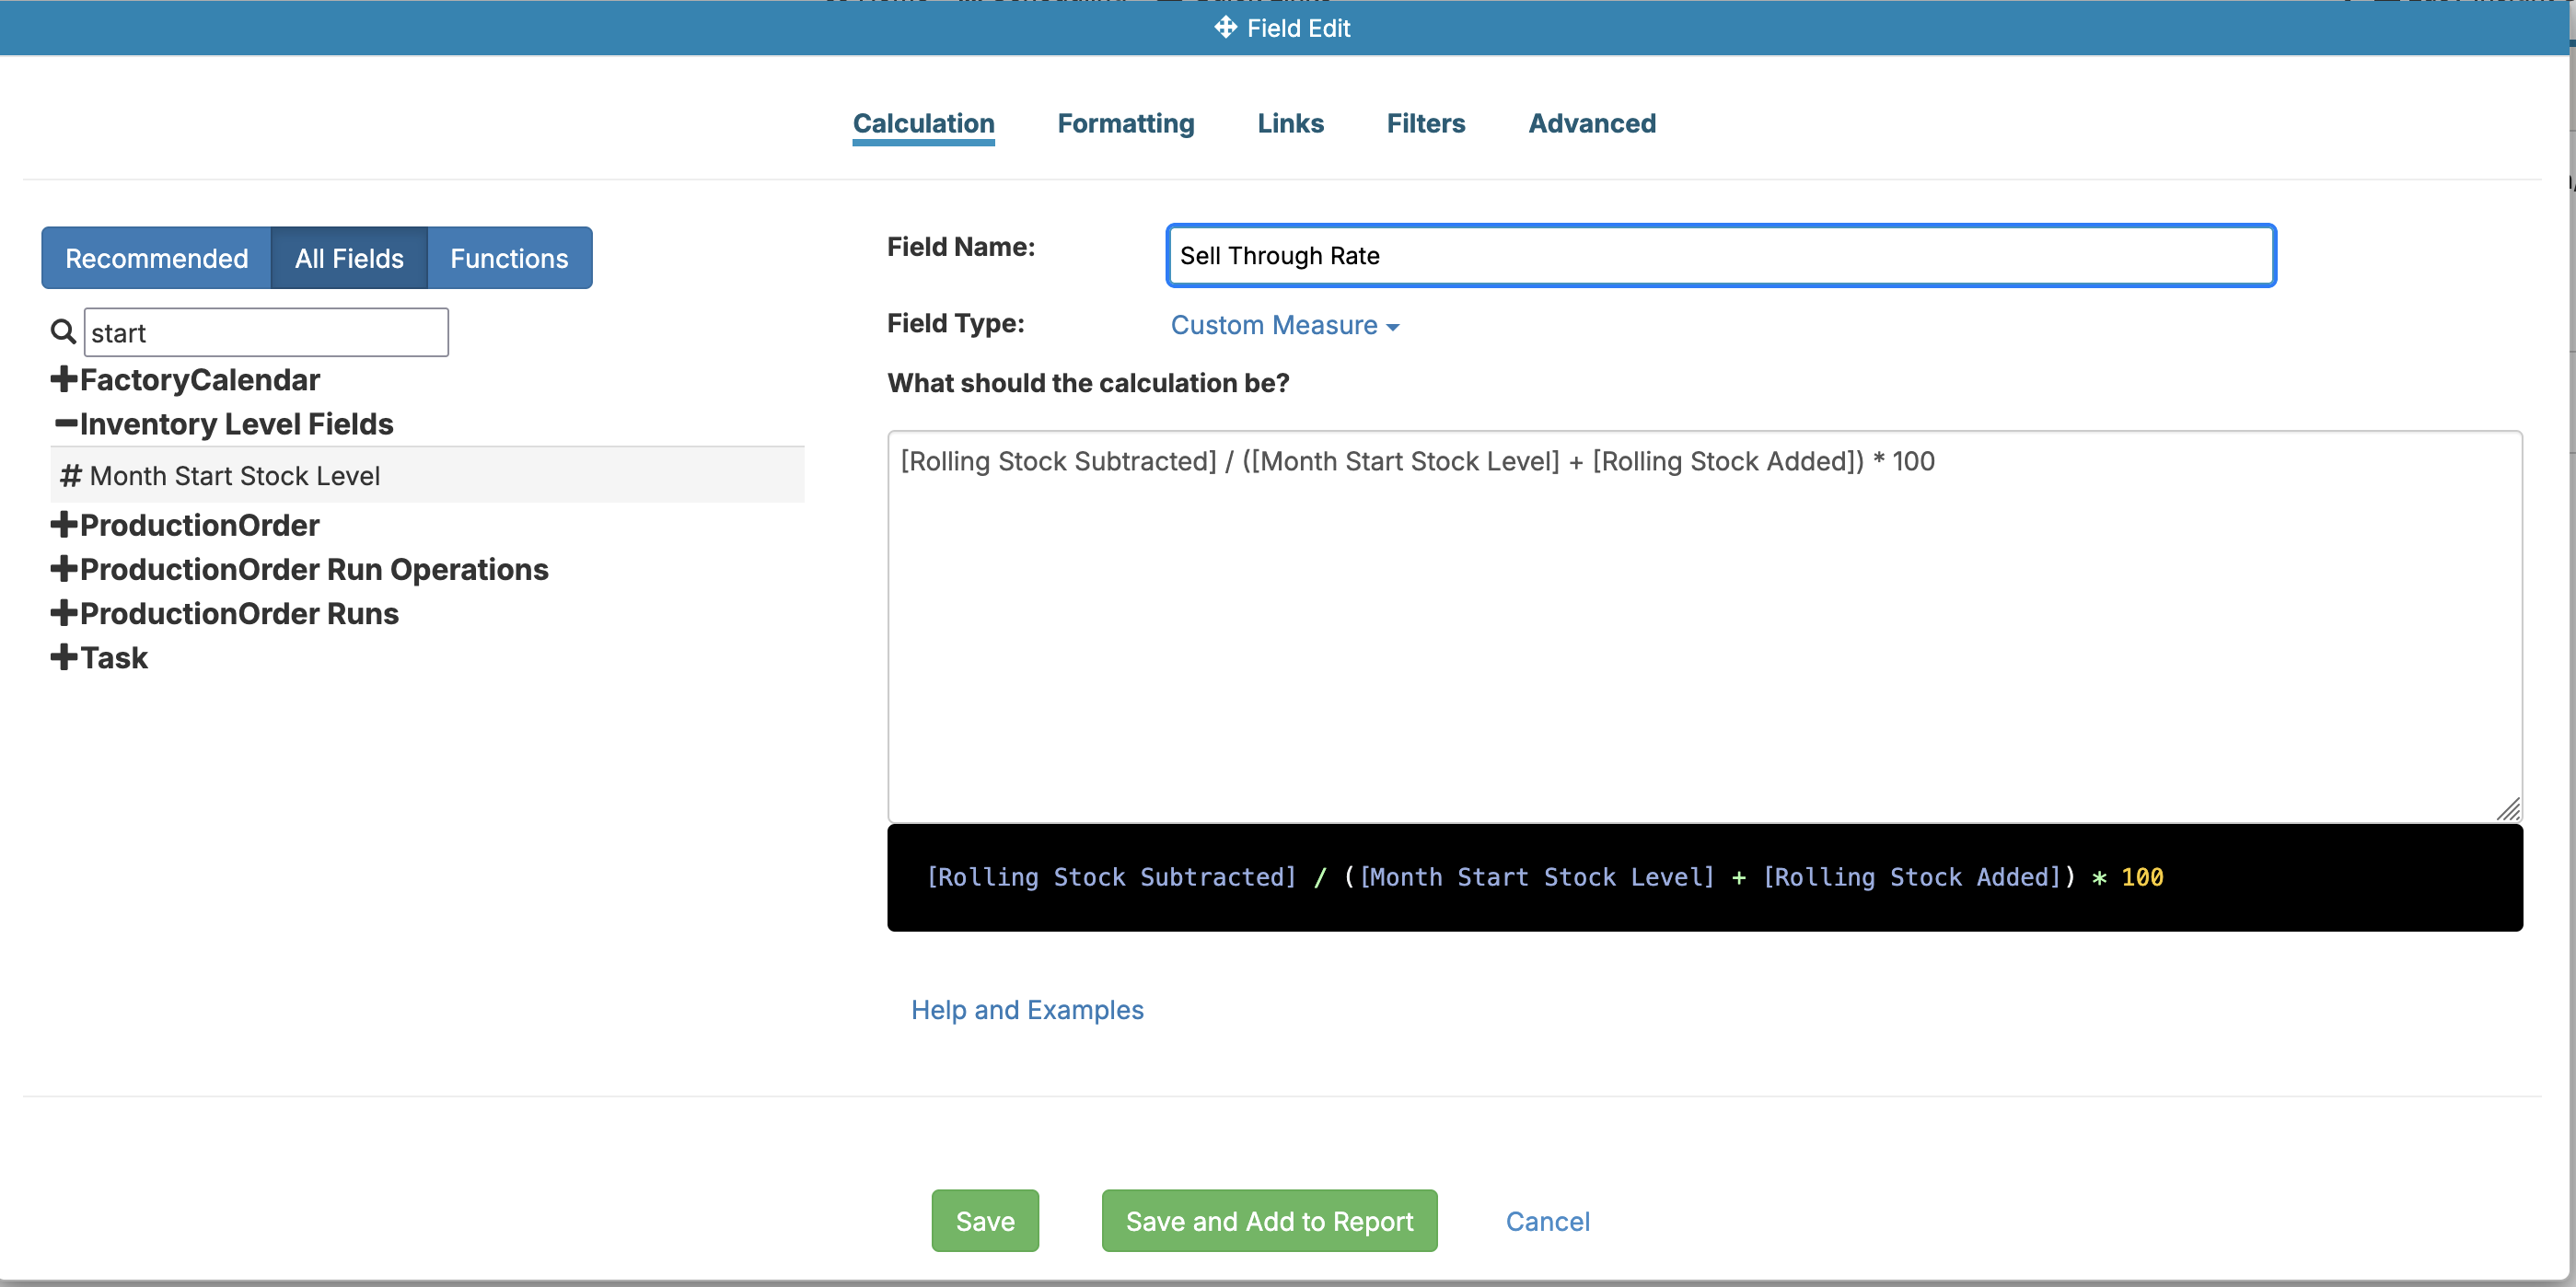Select the All Fields toggle button
2576x1287 pixels.
point(349,258)
